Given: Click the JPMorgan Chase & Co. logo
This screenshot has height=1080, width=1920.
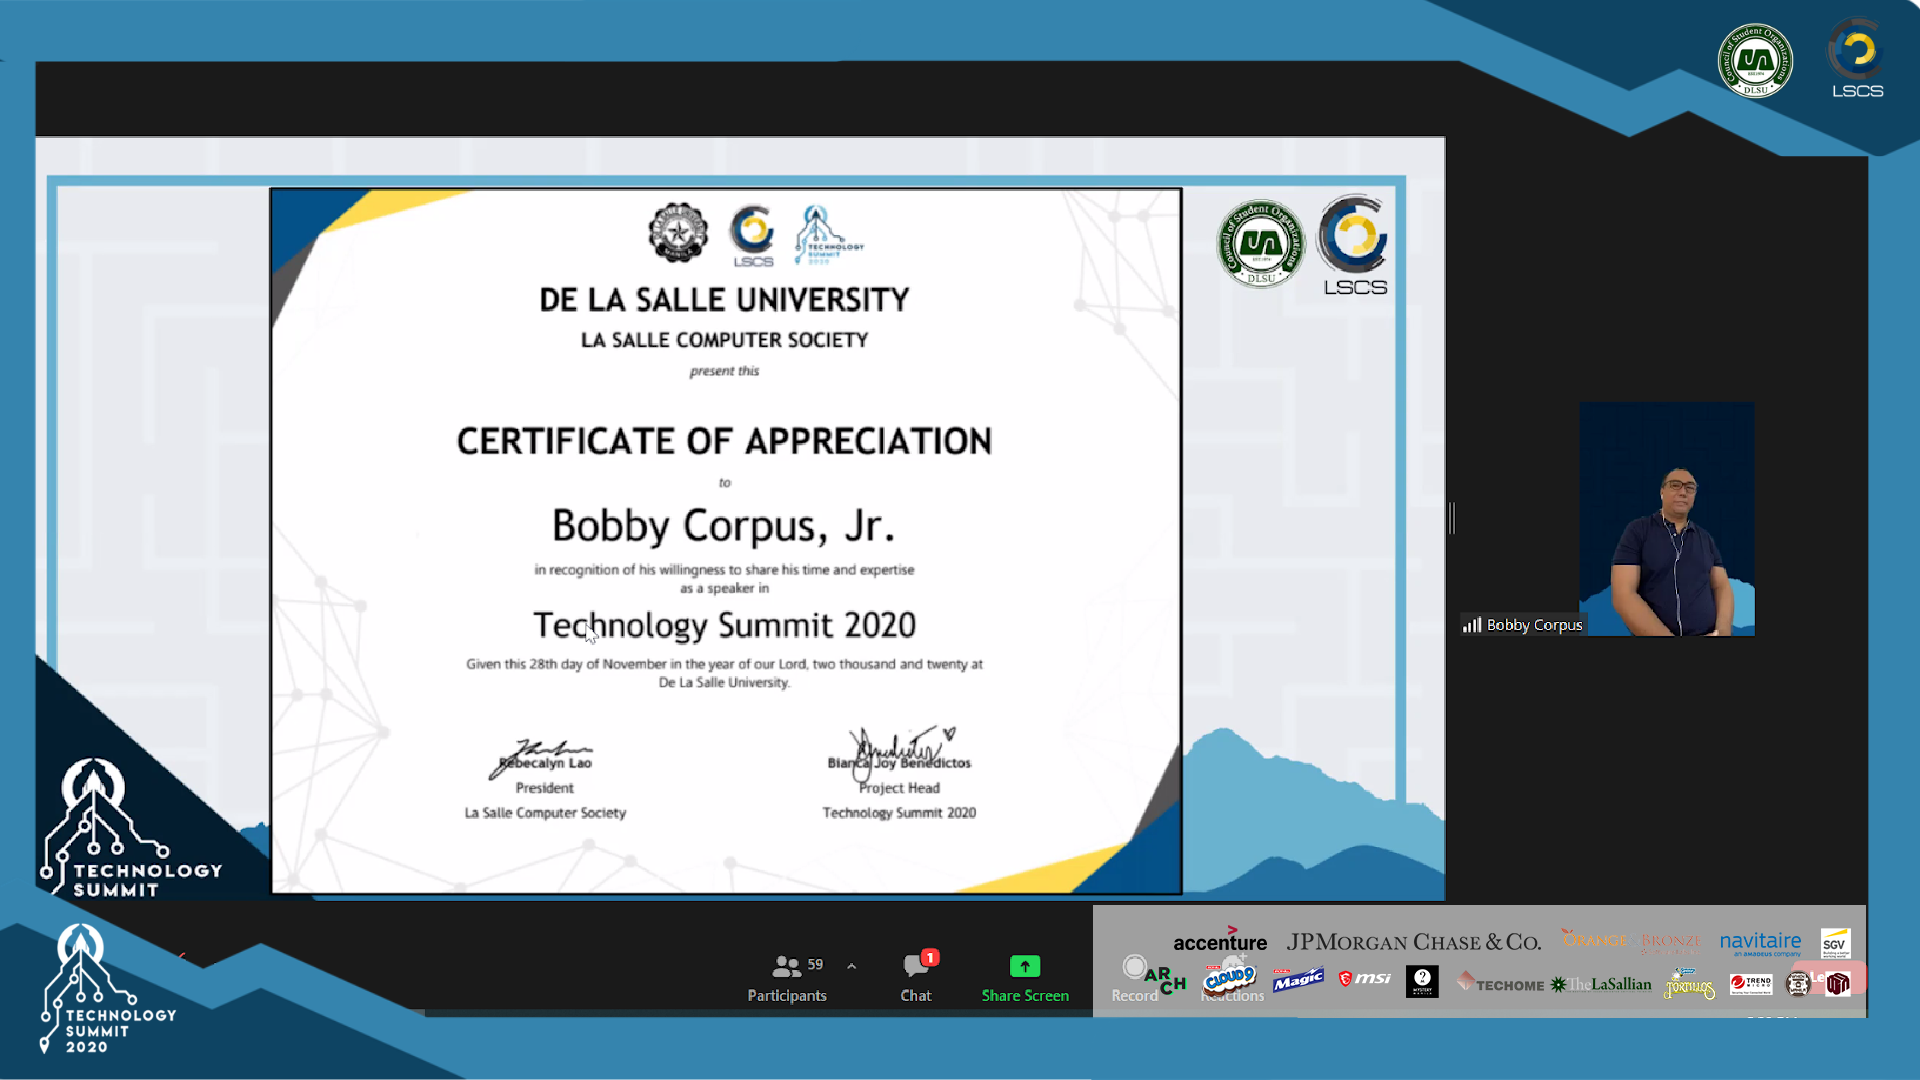Looking at the screenshot, I should [1413, 942].
